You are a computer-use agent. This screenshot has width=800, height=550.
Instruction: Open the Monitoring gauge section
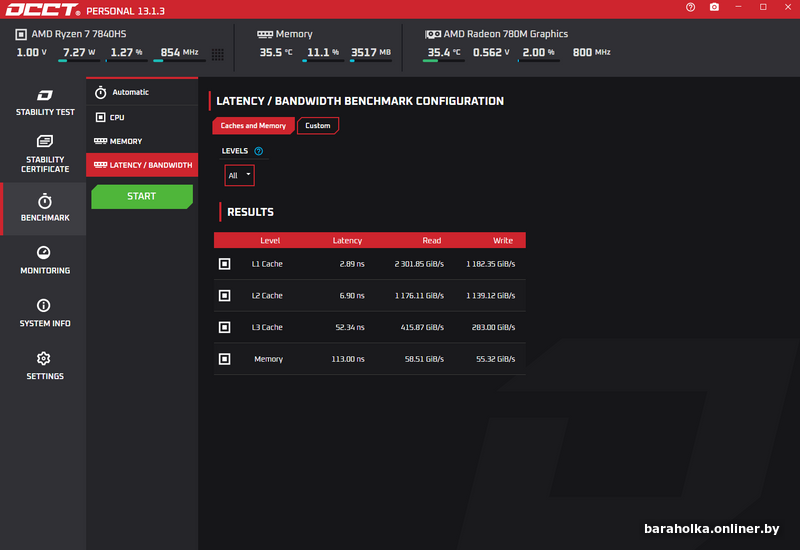click(44, 261)
